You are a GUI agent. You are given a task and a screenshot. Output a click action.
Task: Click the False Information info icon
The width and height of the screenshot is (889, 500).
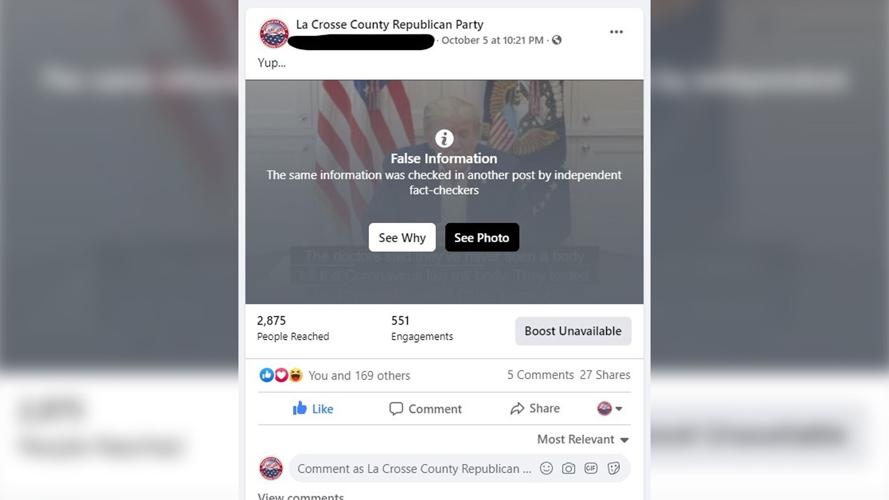pos(444,138)
